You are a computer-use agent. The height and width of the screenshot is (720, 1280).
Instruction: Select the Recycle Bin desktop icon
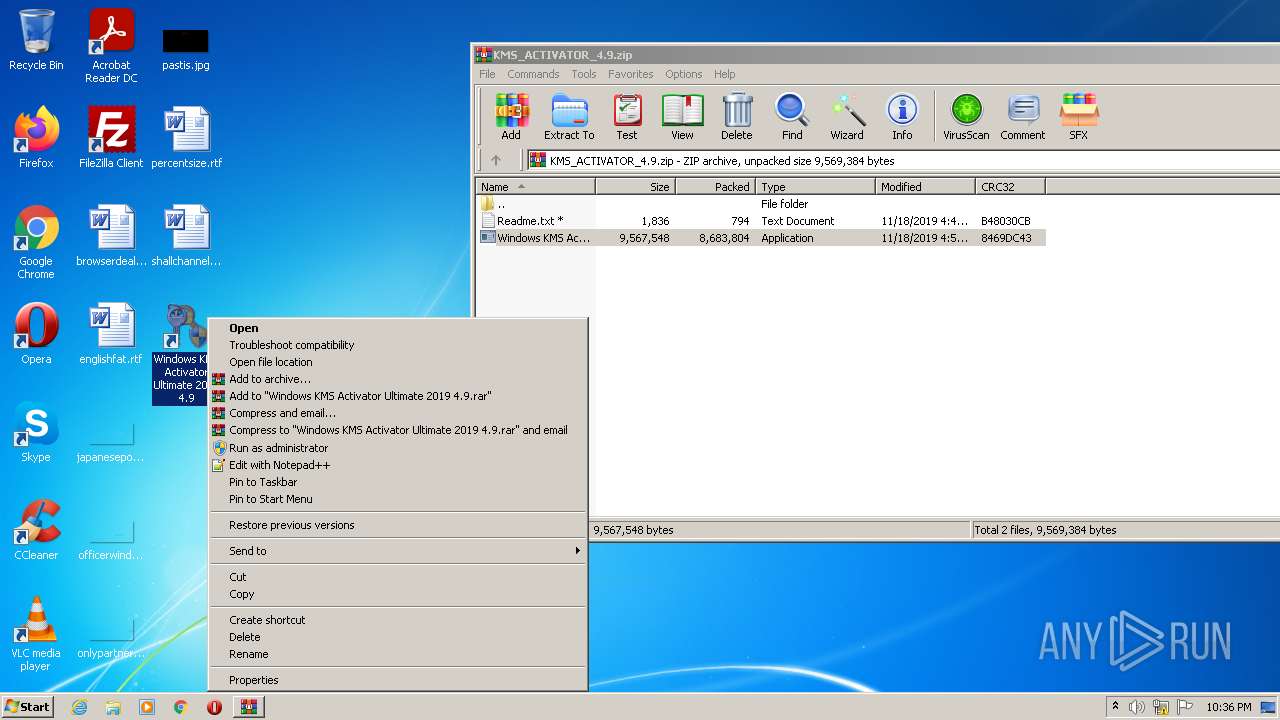click(x=36, y=40)
